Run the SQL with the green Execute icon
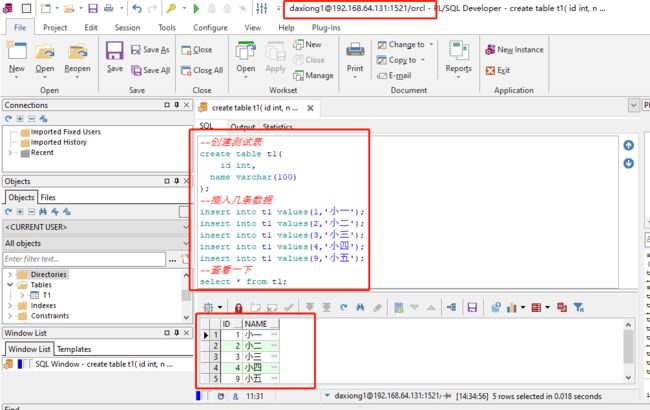Image resolution: width=650 pixels, height=410 pixels. click(196, 8)
